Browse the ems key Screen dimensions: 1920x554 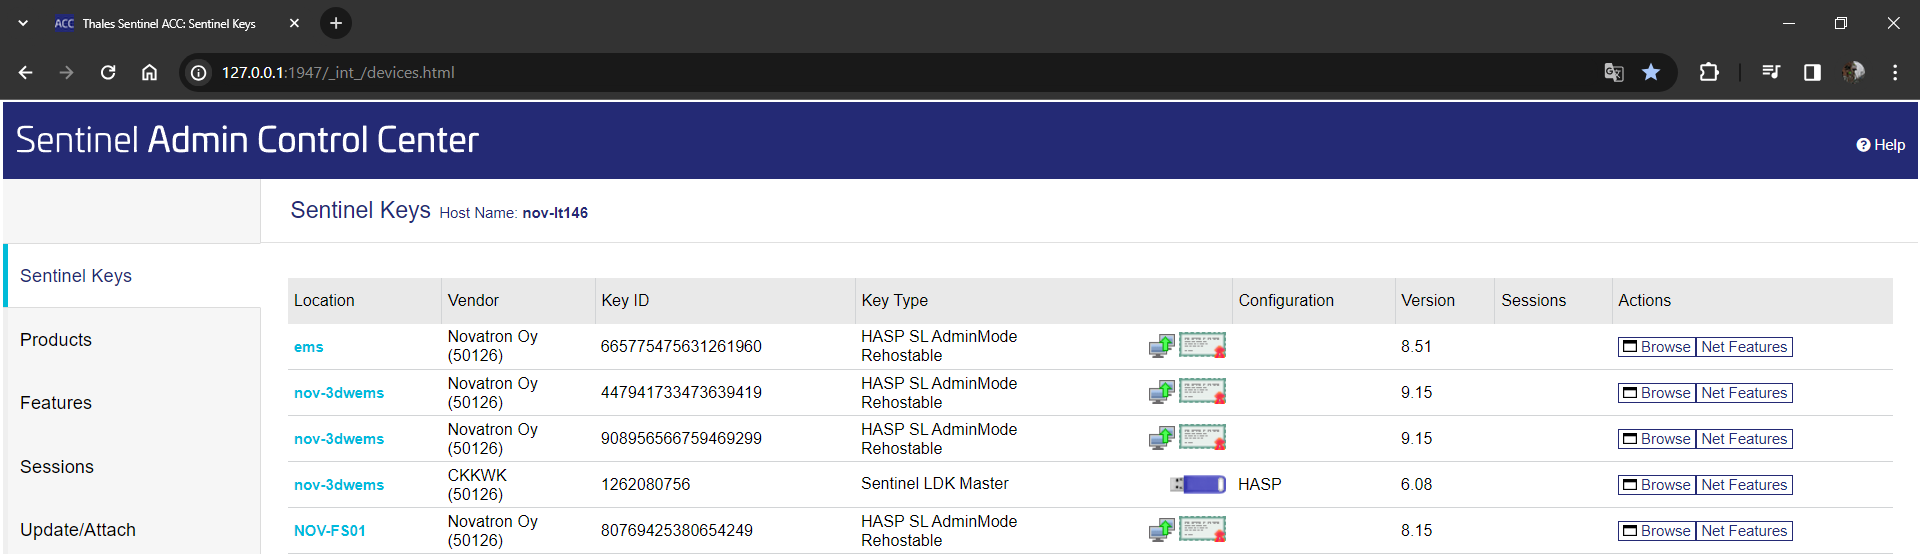click(x=1656, y=347)
